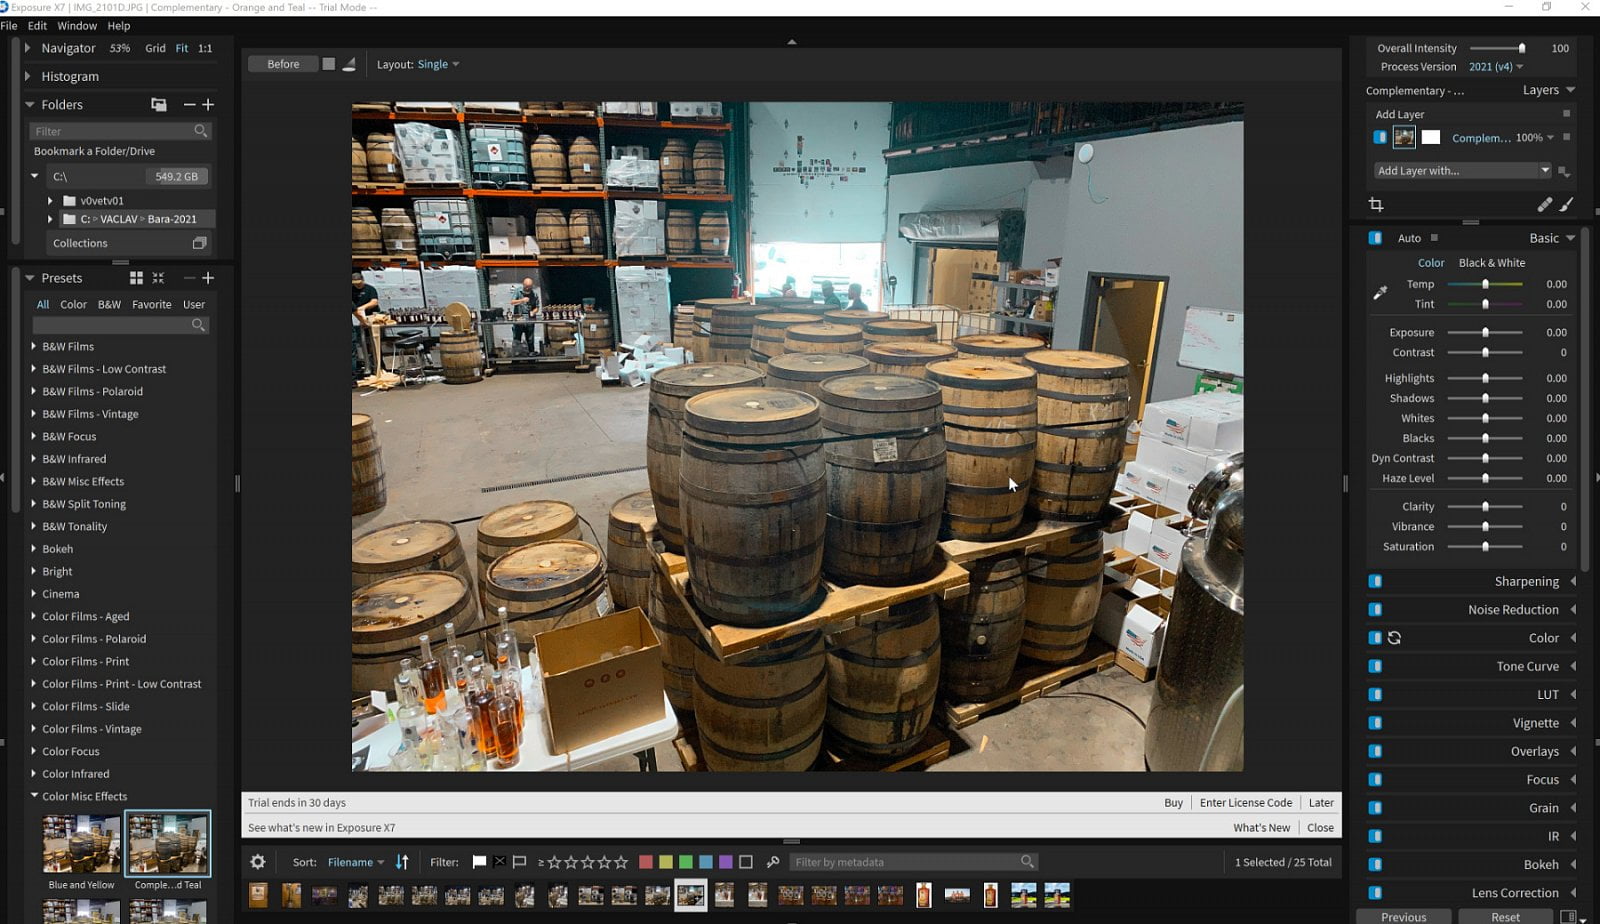
Task: Select the brush tool icon
Action: [1566, 204]
